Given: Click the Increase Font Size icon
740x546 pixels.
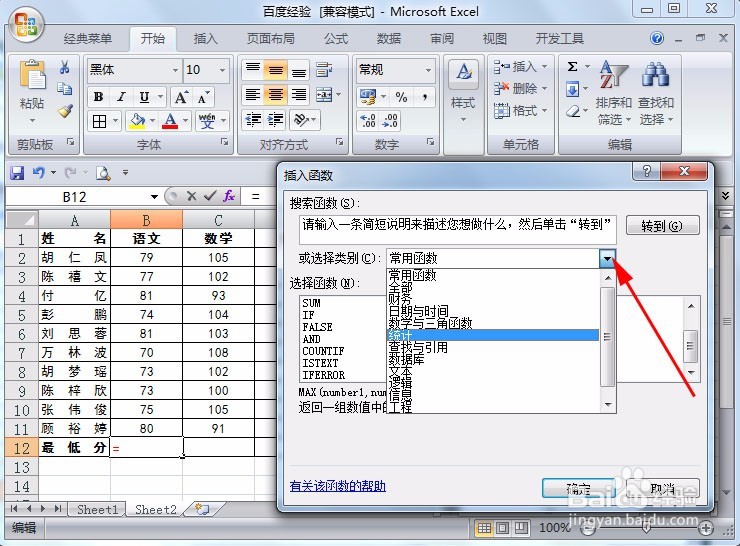Looking at the screenshot, I should [182, 97].
